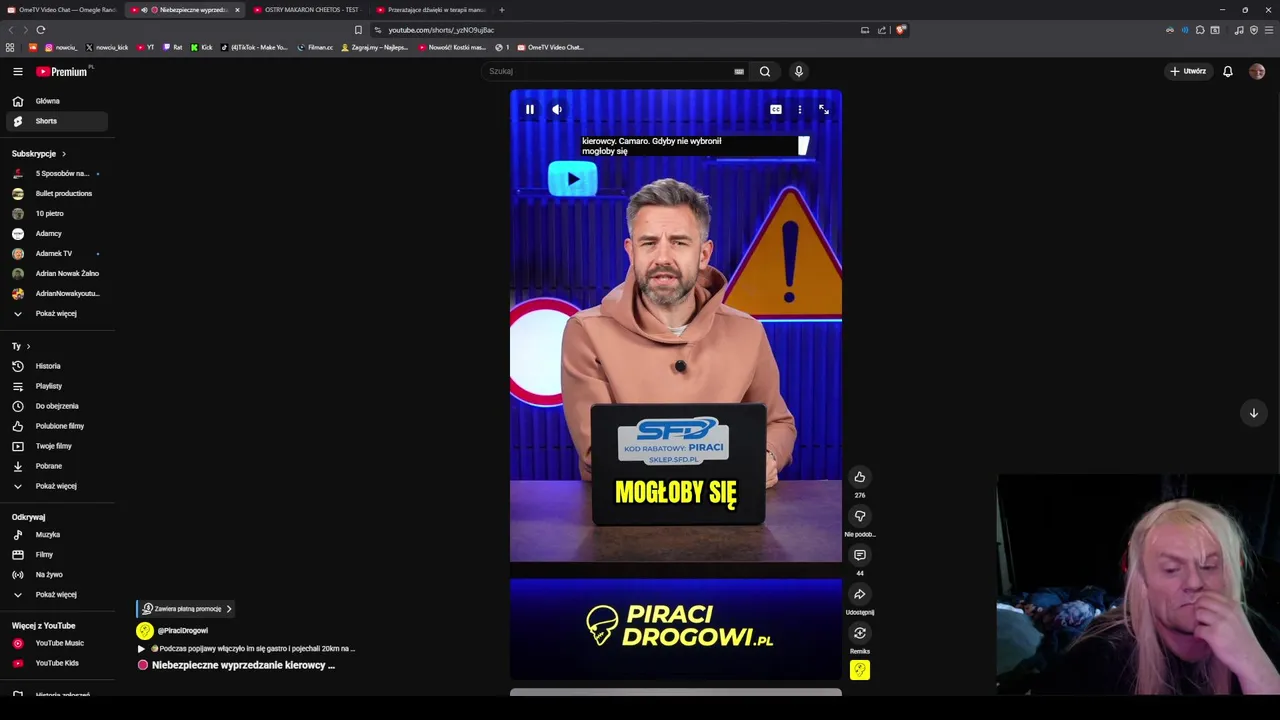The width and height of the screenshot is (1280, 720).
Task: Open the Remiks option
Action: 860,633
